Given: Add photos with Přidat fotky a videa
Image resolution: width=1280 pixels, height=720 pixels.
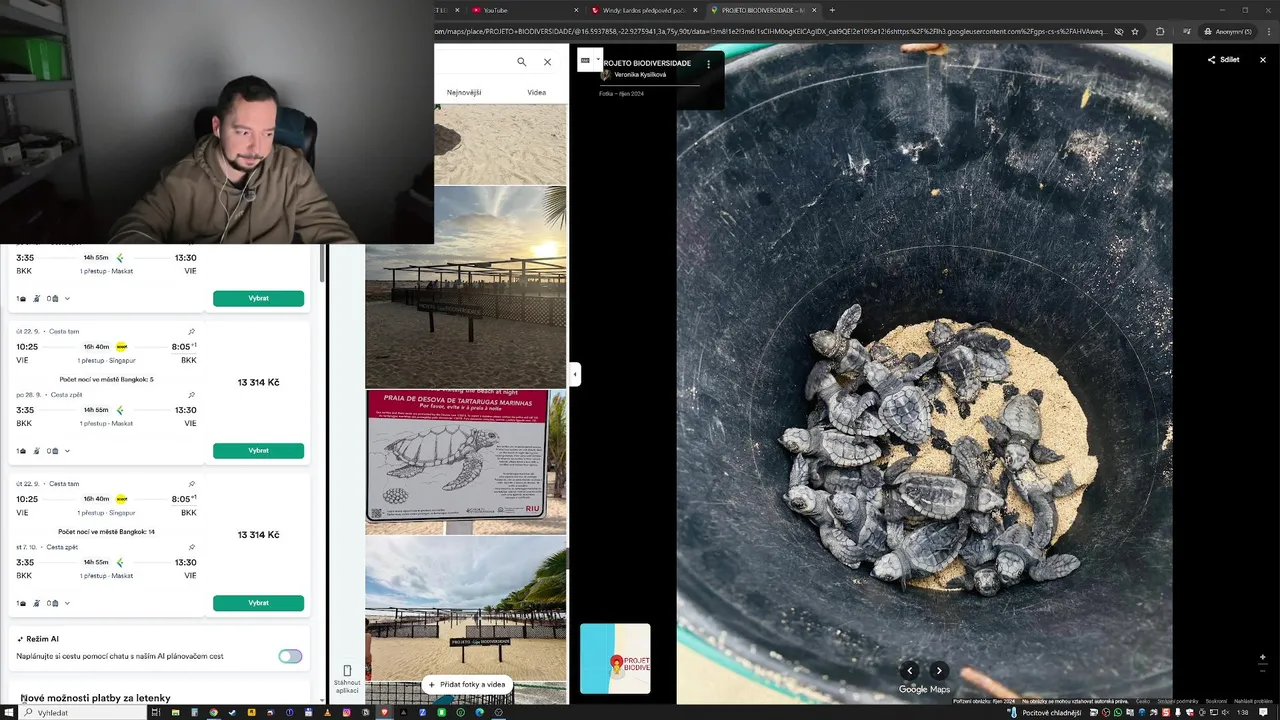Looking at the screenshot, I should [x=467, y=685].
